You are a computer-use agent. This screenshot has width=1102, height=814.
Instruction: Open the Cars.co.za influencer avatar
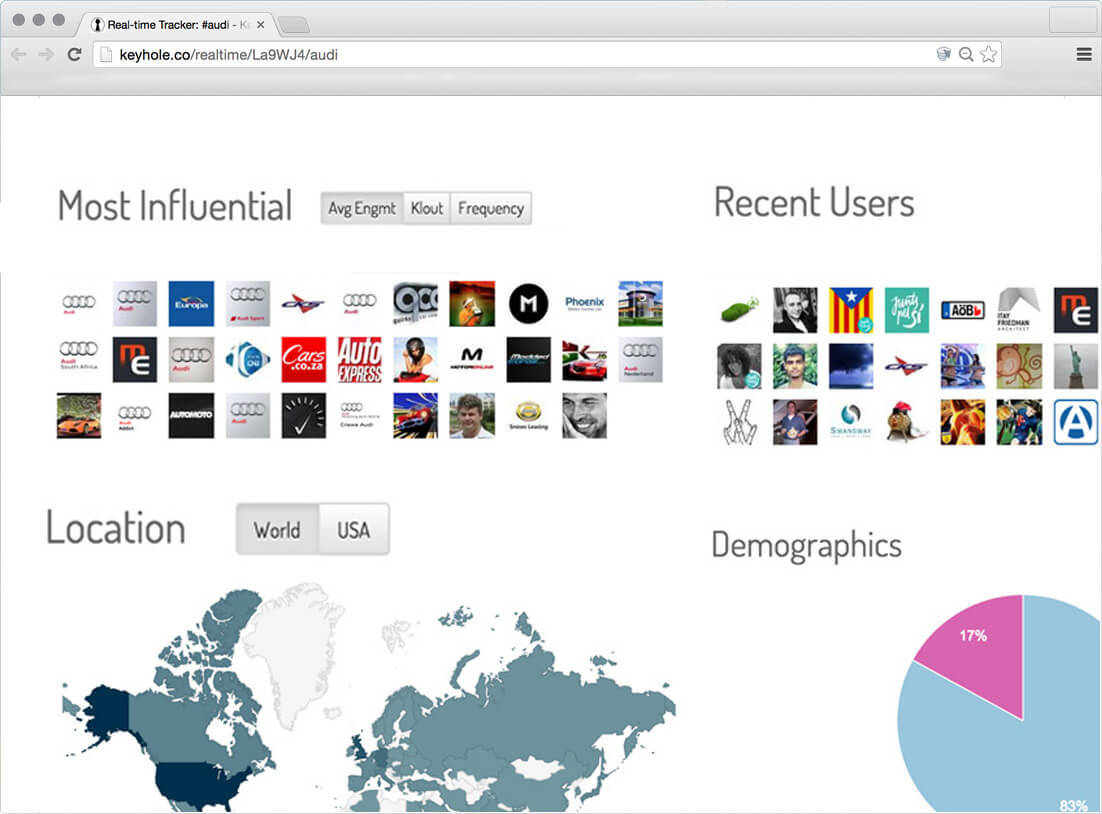[304, 359]
